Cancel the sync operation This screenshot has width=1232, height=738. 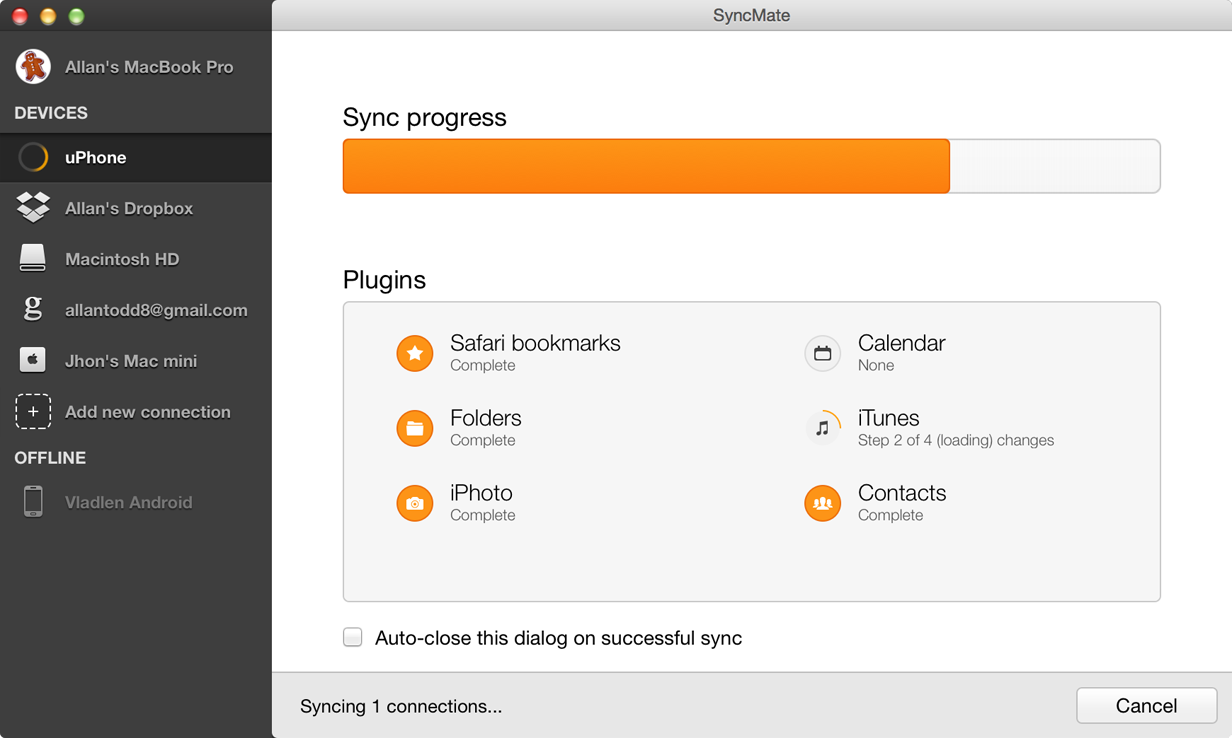[x=1146, y=706]
